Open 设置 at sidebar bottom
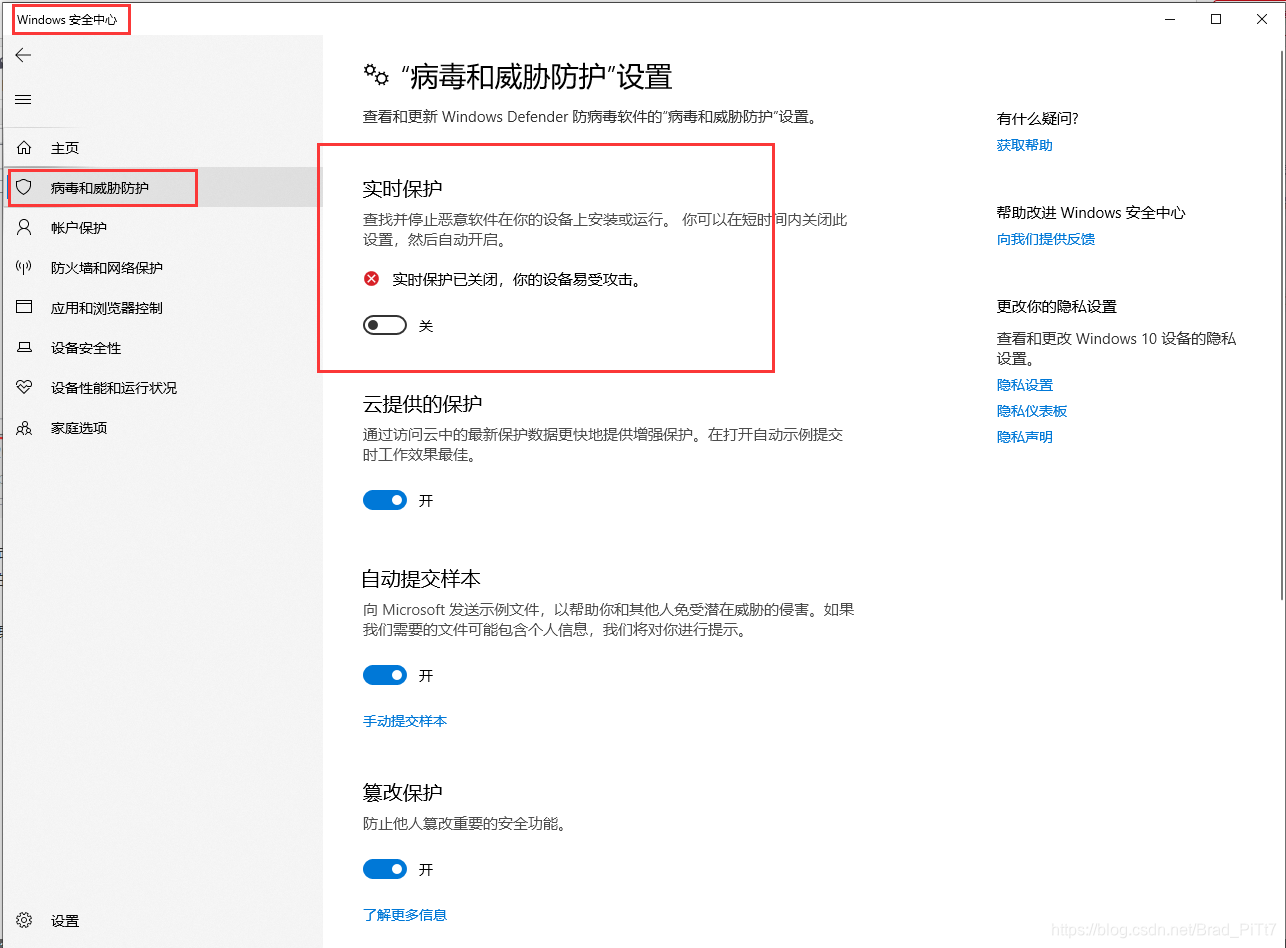 click(x=162, y=920)
